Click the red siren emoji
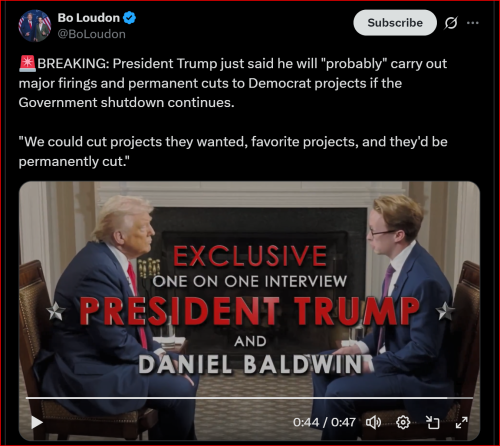Image resolution: width=500 pixels, height=446 pixels. coord(27,64)
